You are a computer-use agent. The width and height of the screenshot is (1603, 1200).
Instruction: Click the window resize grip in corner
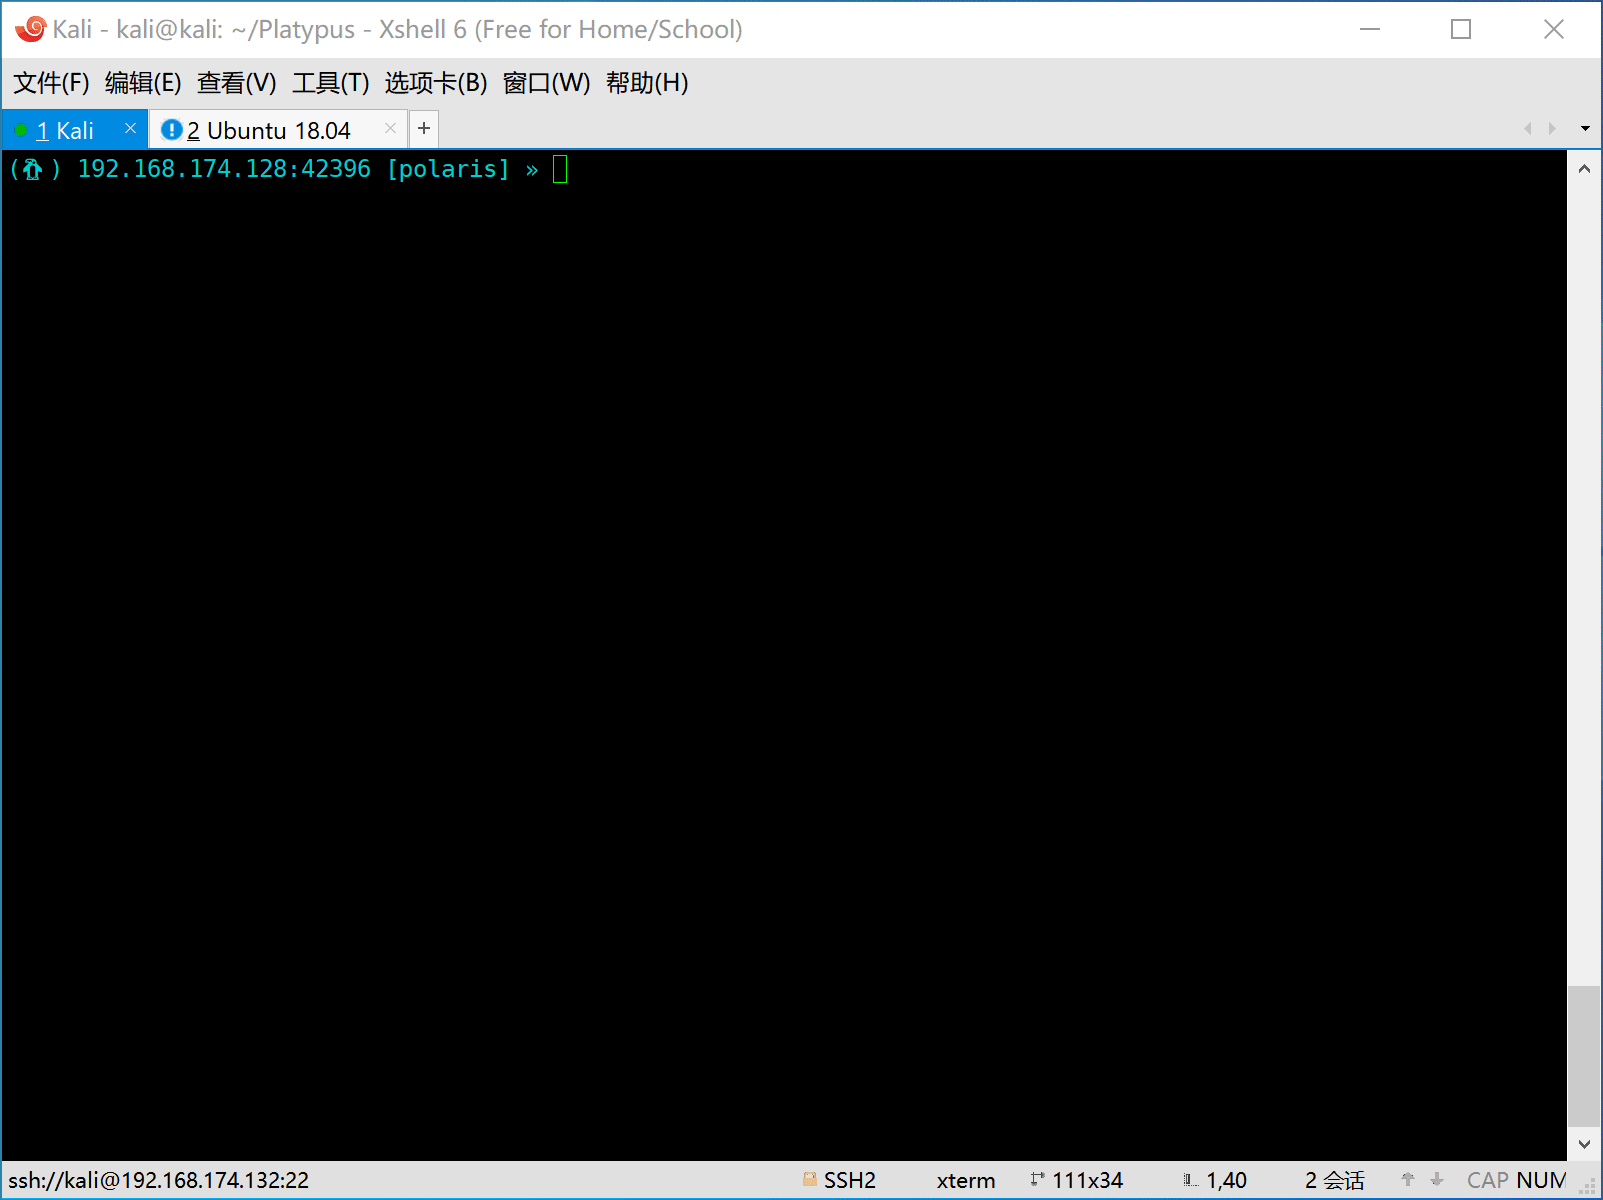1588,1186
